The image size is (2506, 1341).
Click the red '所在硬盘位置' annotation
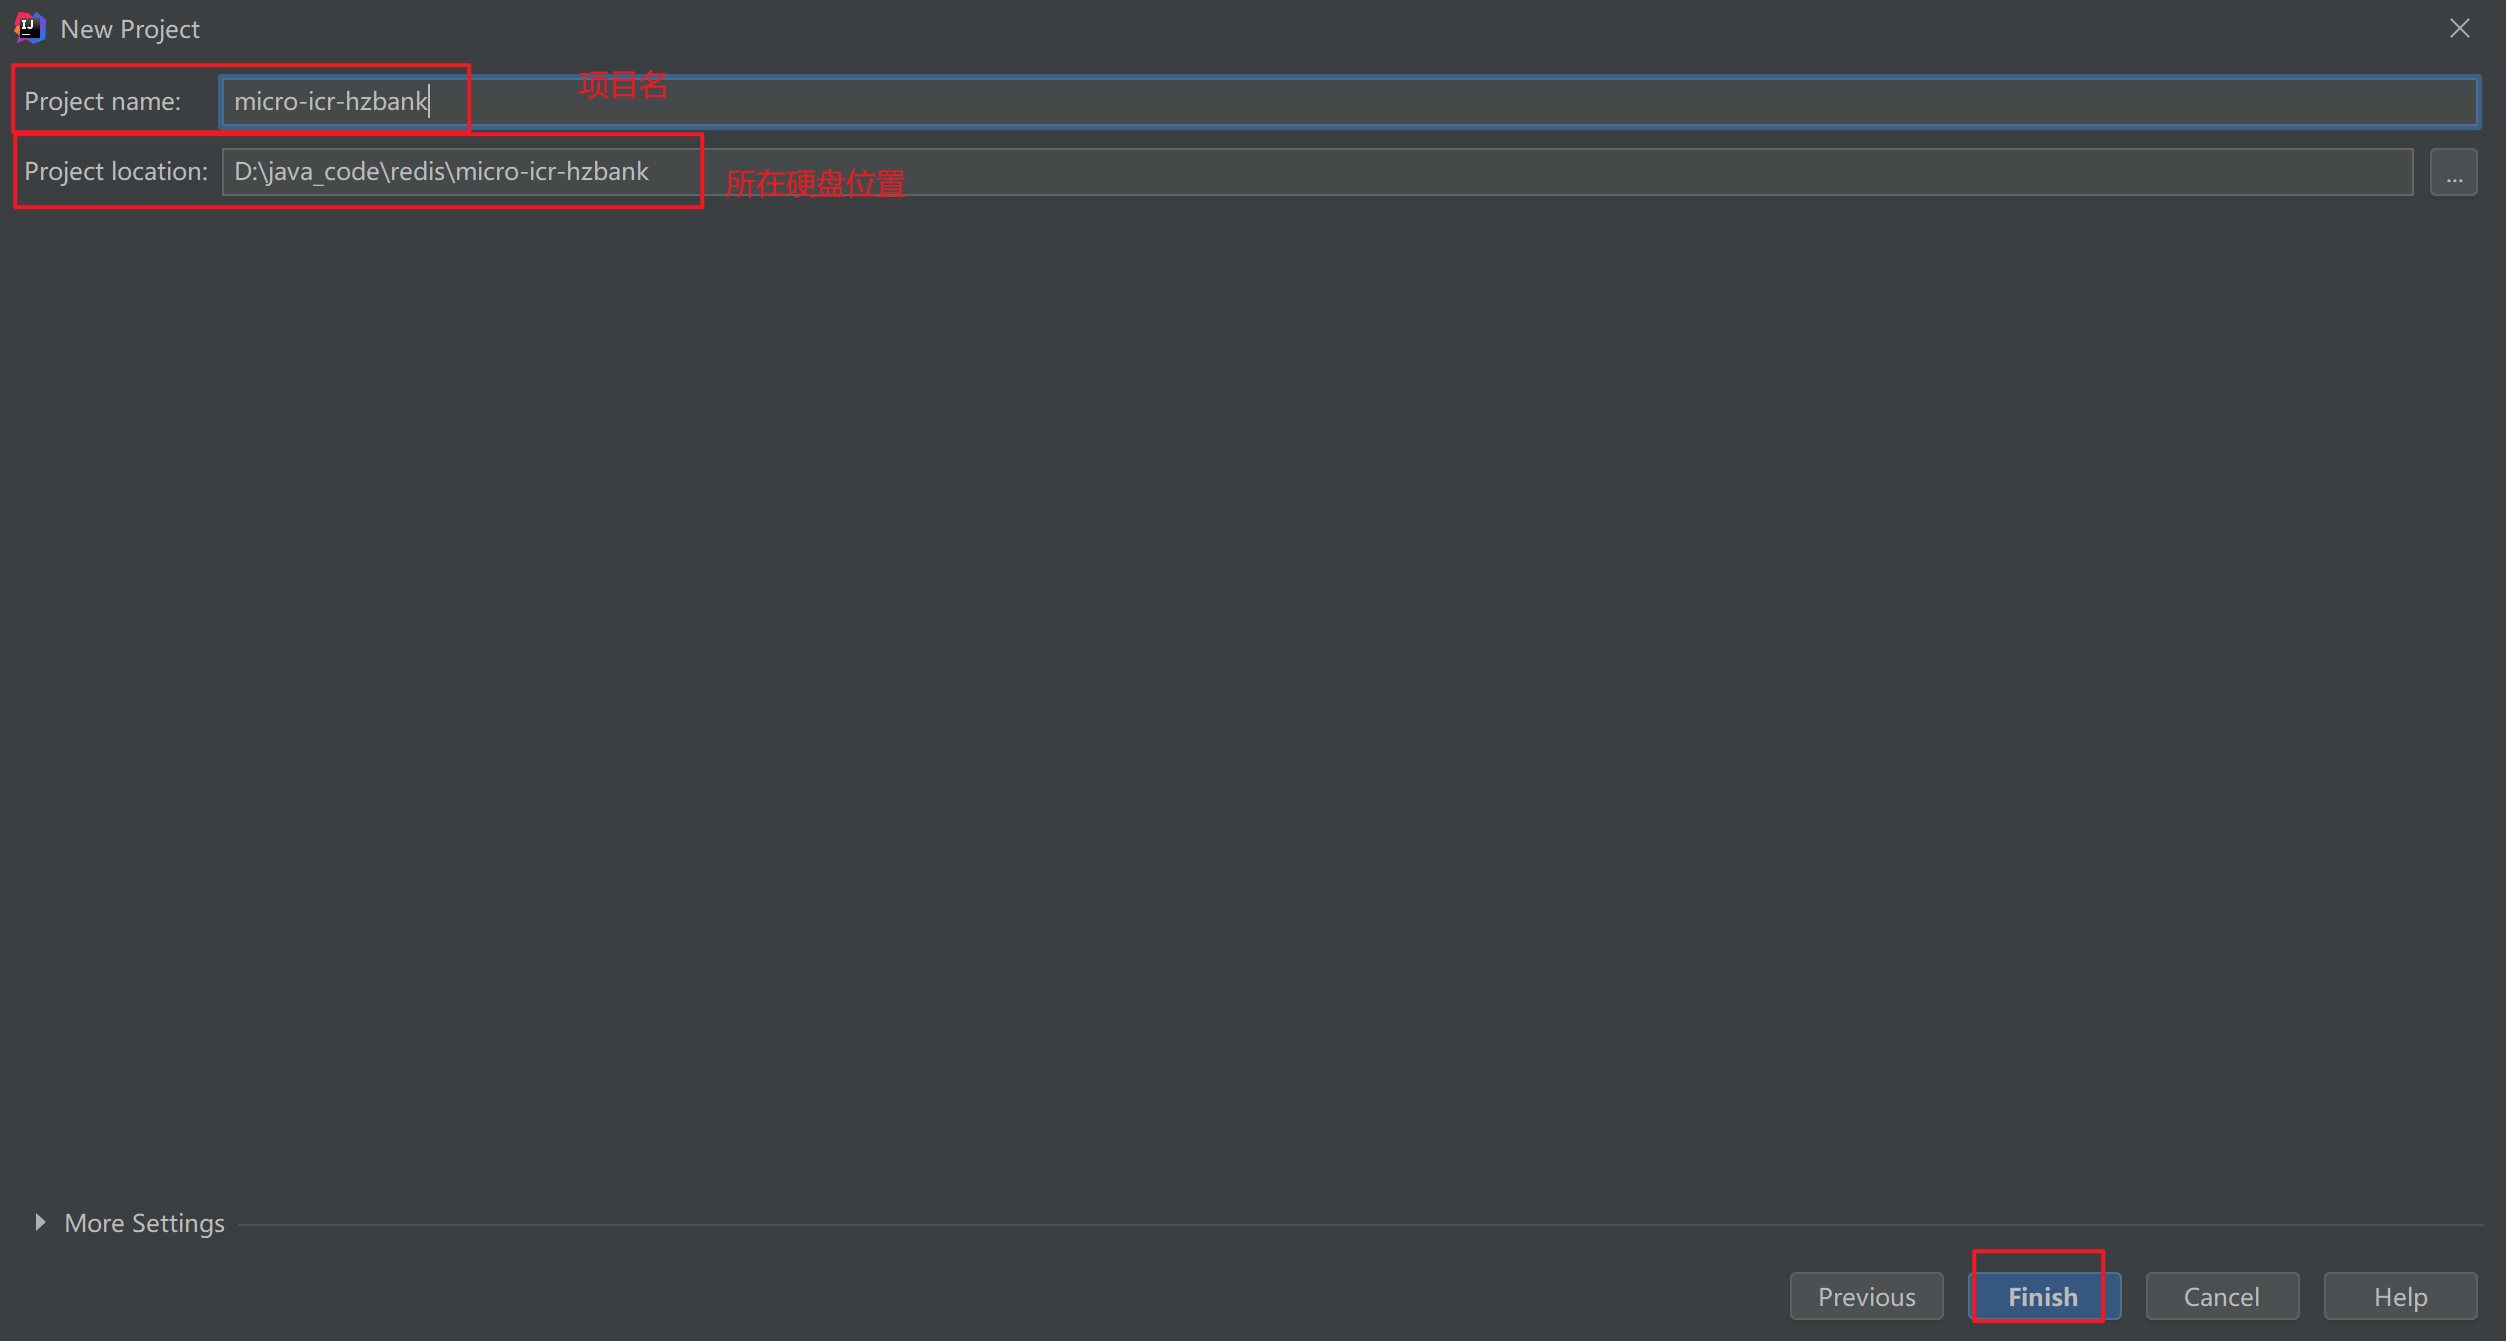[x=815, y=183]
